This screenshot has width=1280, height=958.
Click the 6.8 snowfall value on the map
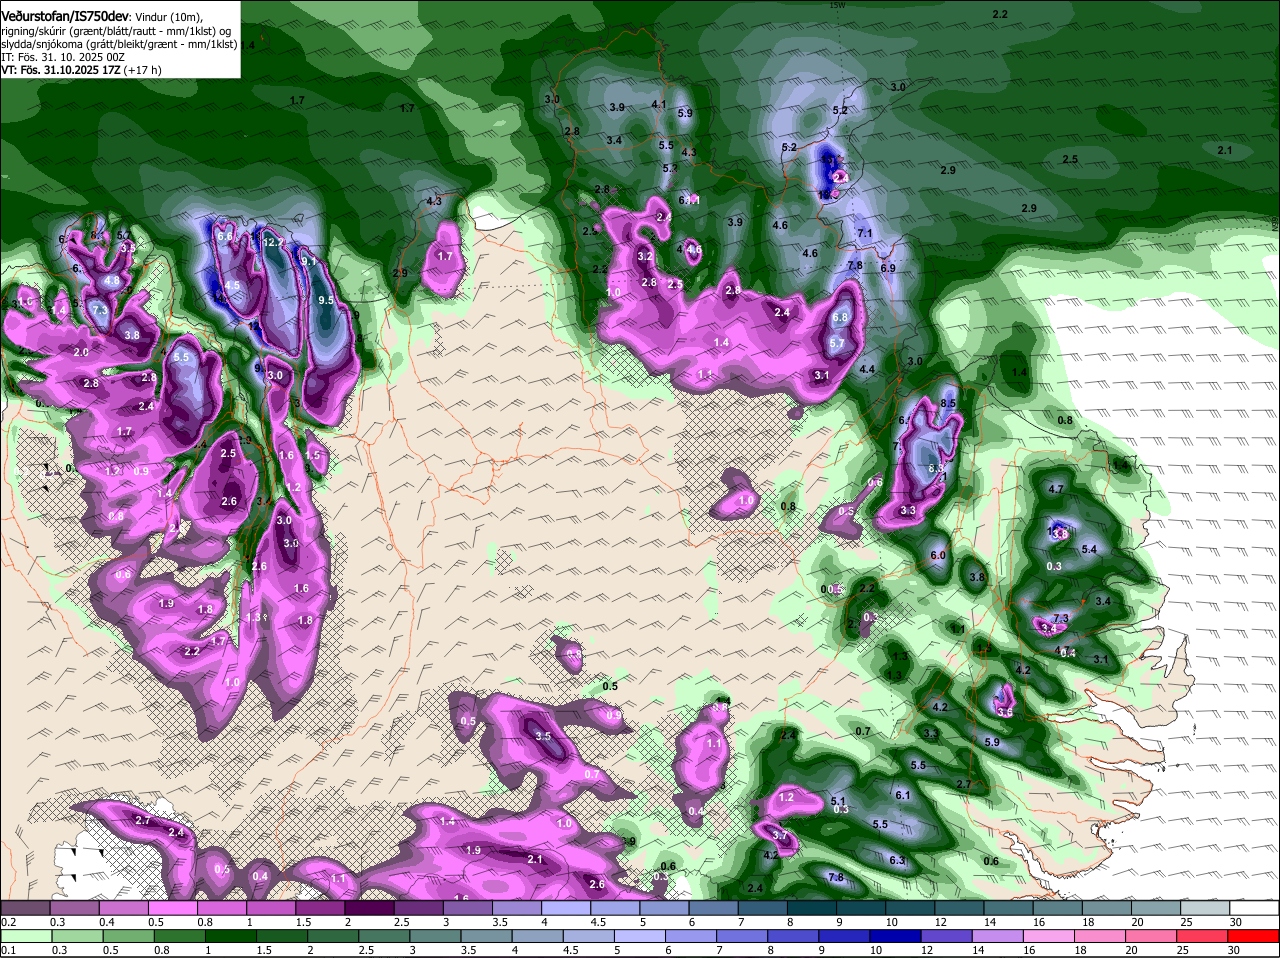pyautogui.click(x=840, y=318)
